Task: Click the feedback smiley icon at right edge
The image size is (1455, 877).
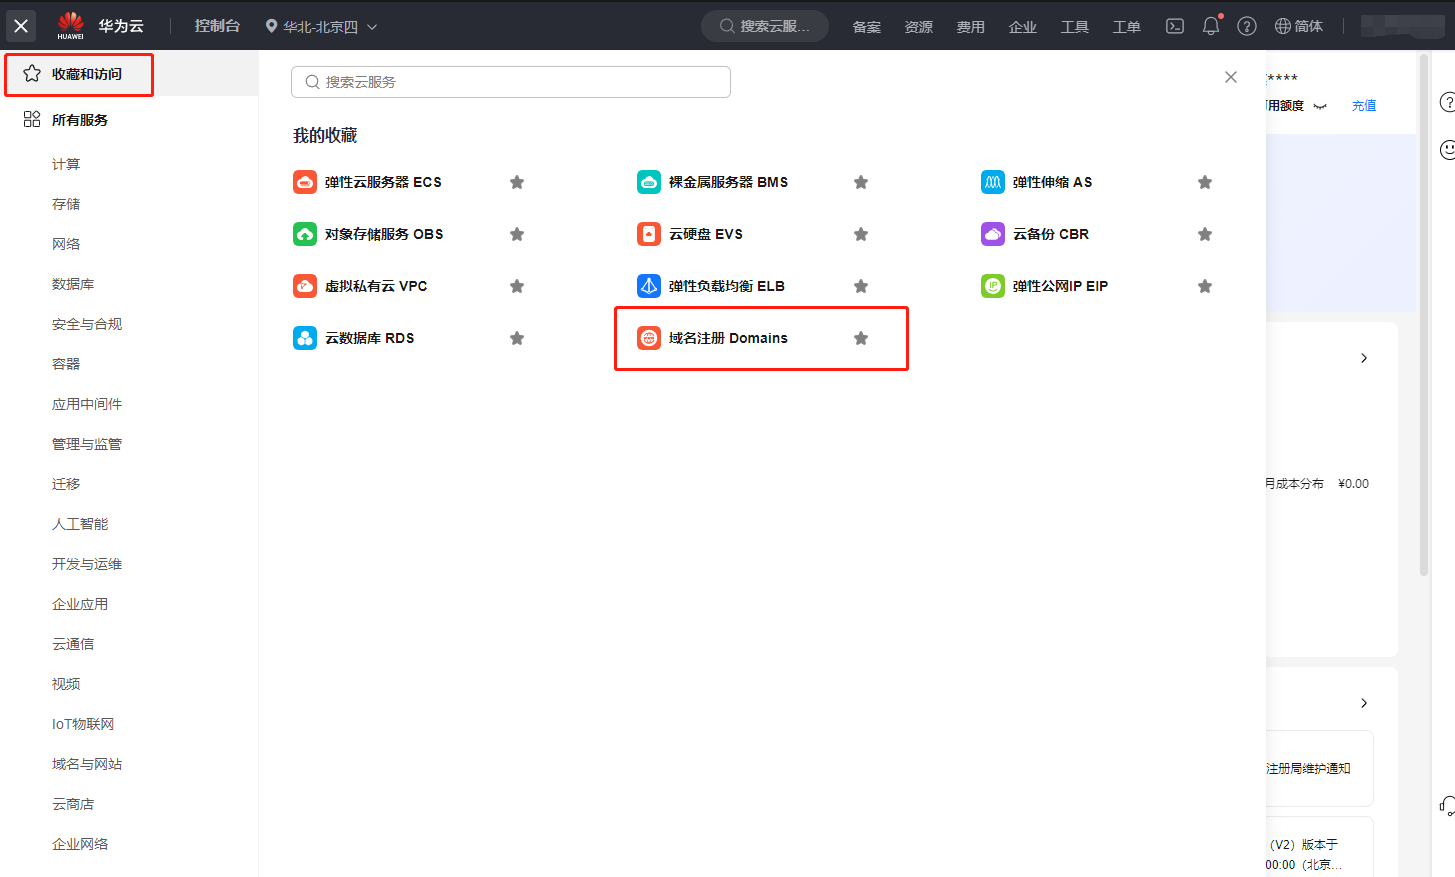Action: 1447,149
